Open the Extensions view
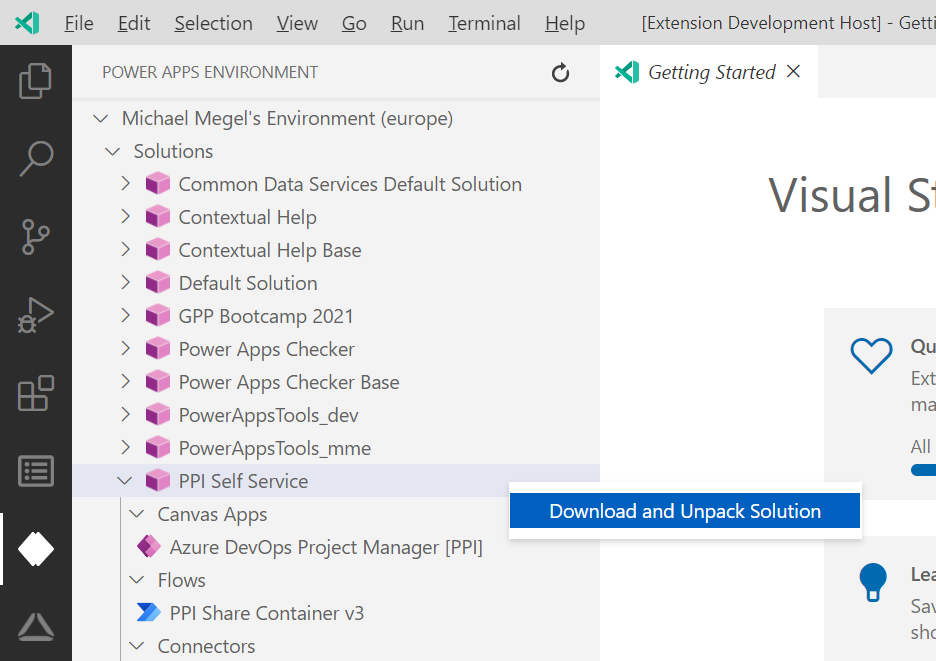936x661 pixels. pyautogui.click(x=36, y=393)
